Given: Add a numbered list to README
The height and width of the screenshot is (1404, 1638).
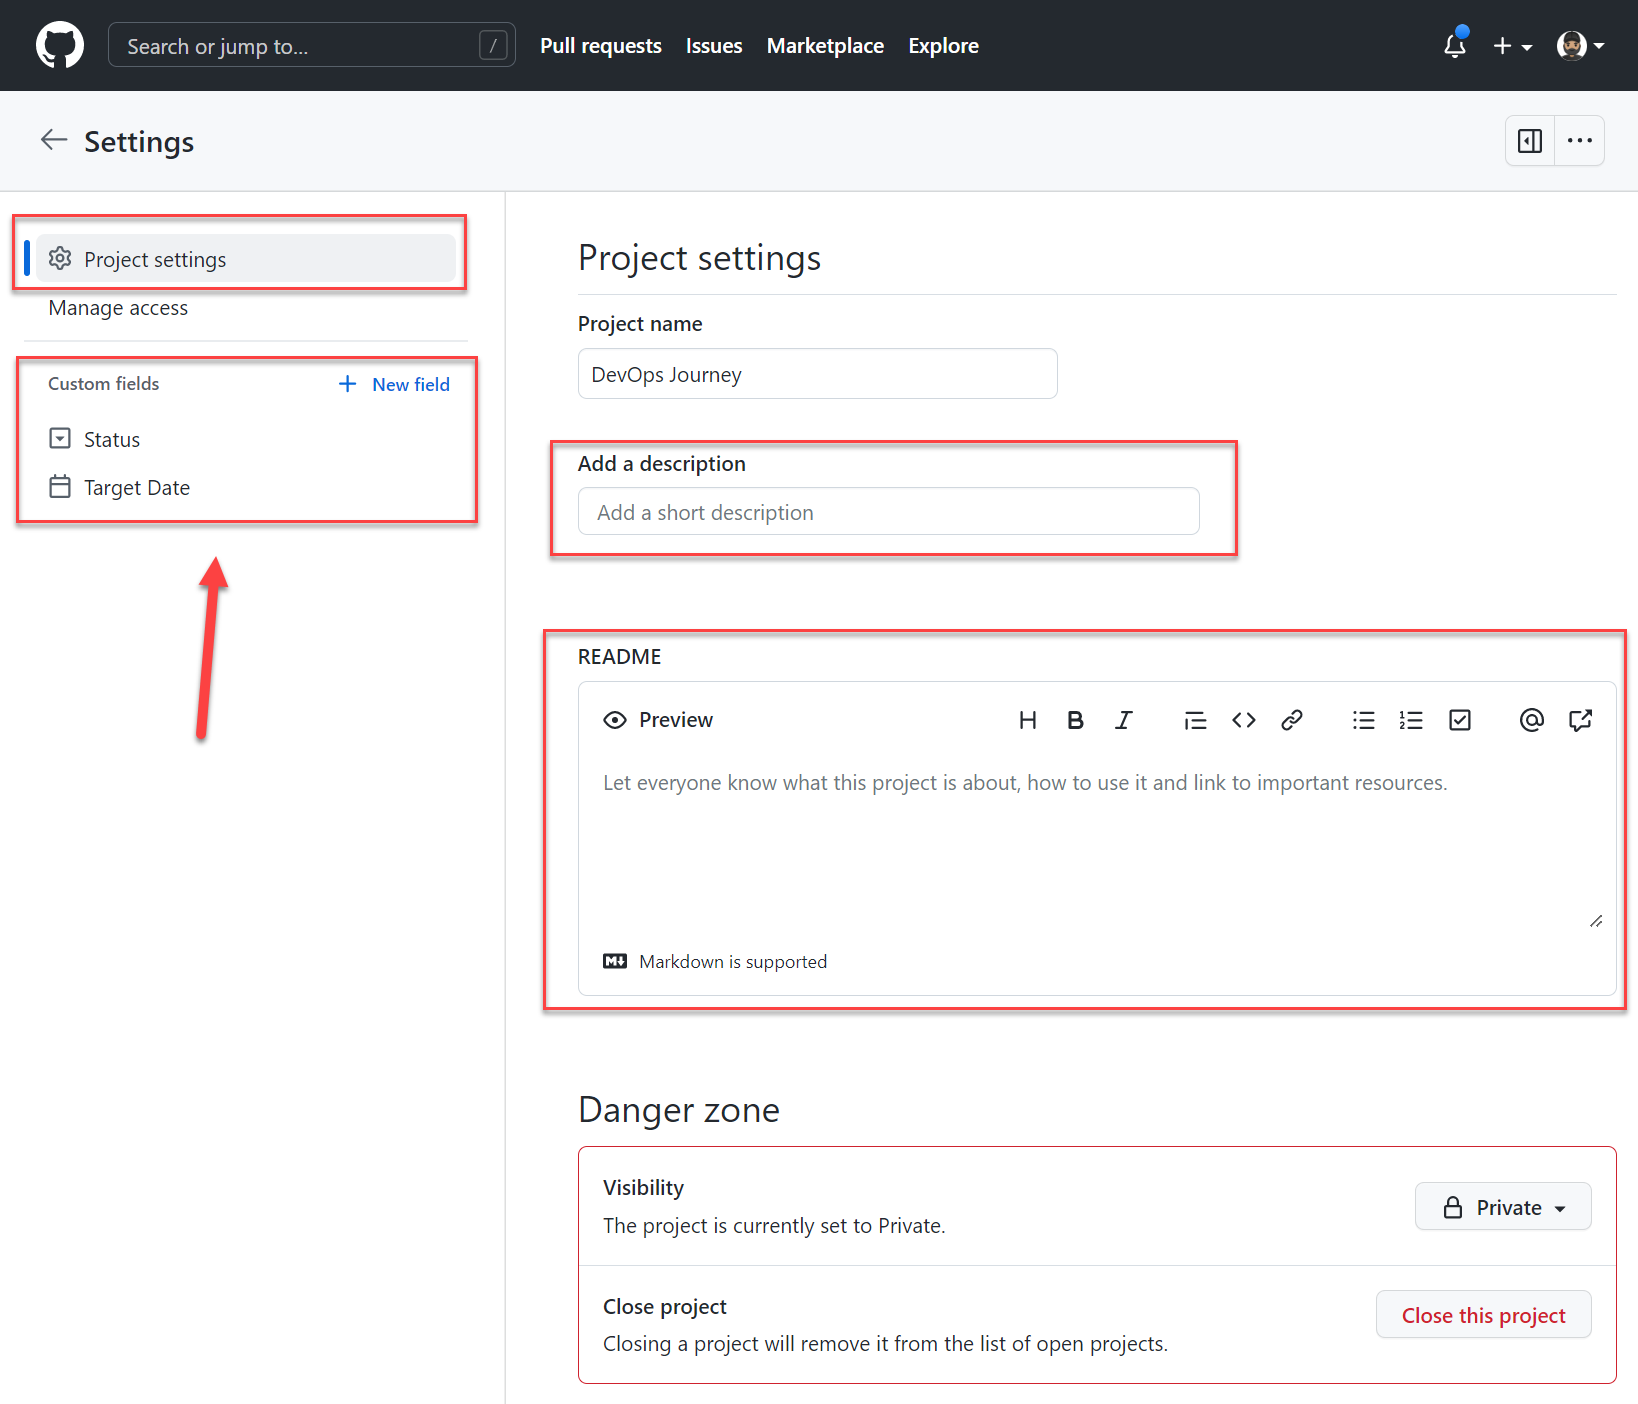Looking at the screenshot, I should (1411, 719).
